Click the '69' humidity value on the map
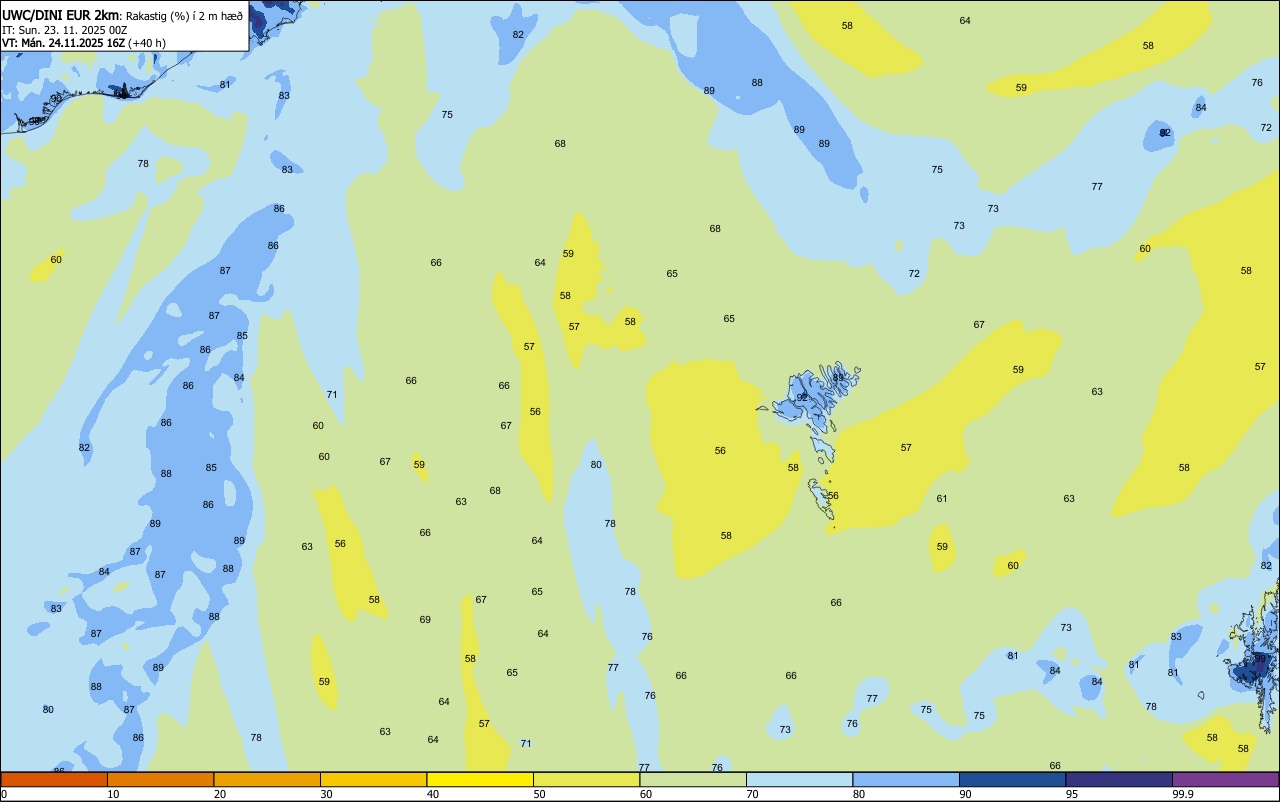Viewport: 1280px width, 802px height. point(425,619)
